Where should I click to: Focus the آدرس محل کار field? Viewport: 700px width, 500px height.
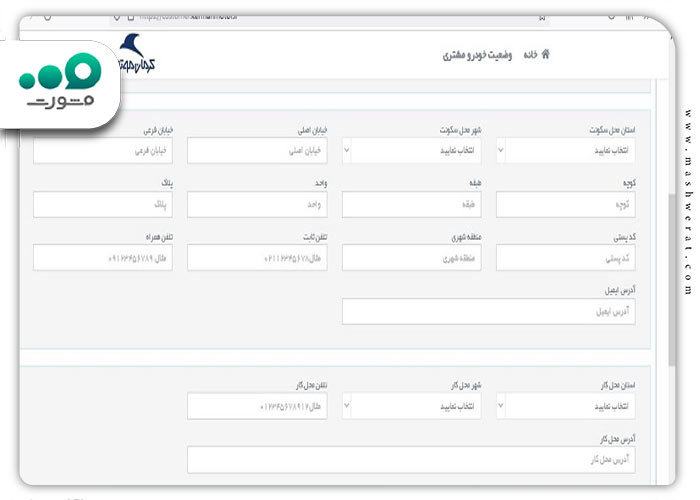pyautogui.click(x=412, y=459)
